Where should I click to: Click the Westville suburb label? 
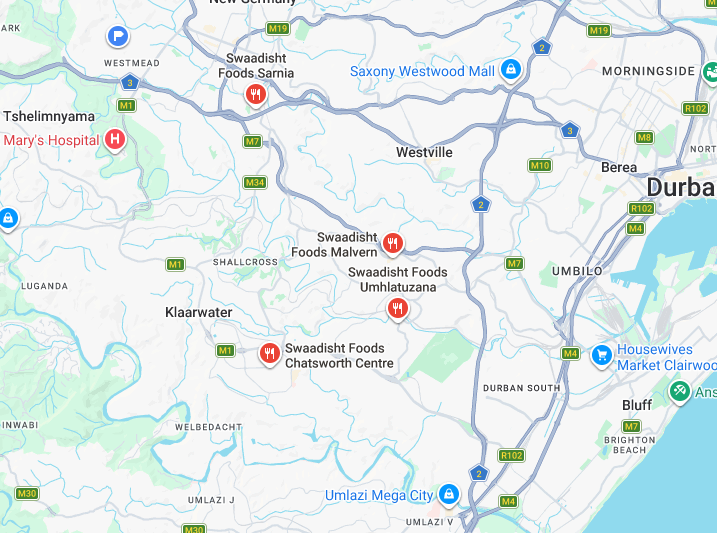(x=424, y=152)
